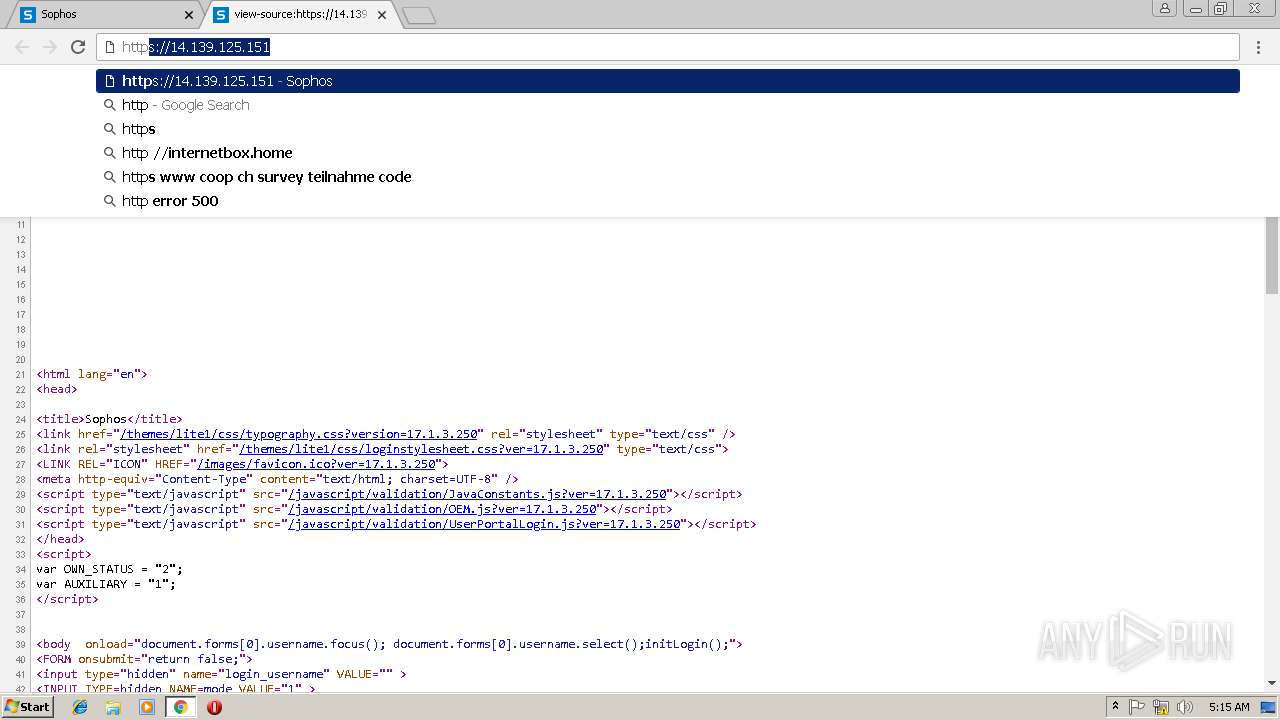
Task: Open the OEM.js script link
Action: (x=443, y=509)
